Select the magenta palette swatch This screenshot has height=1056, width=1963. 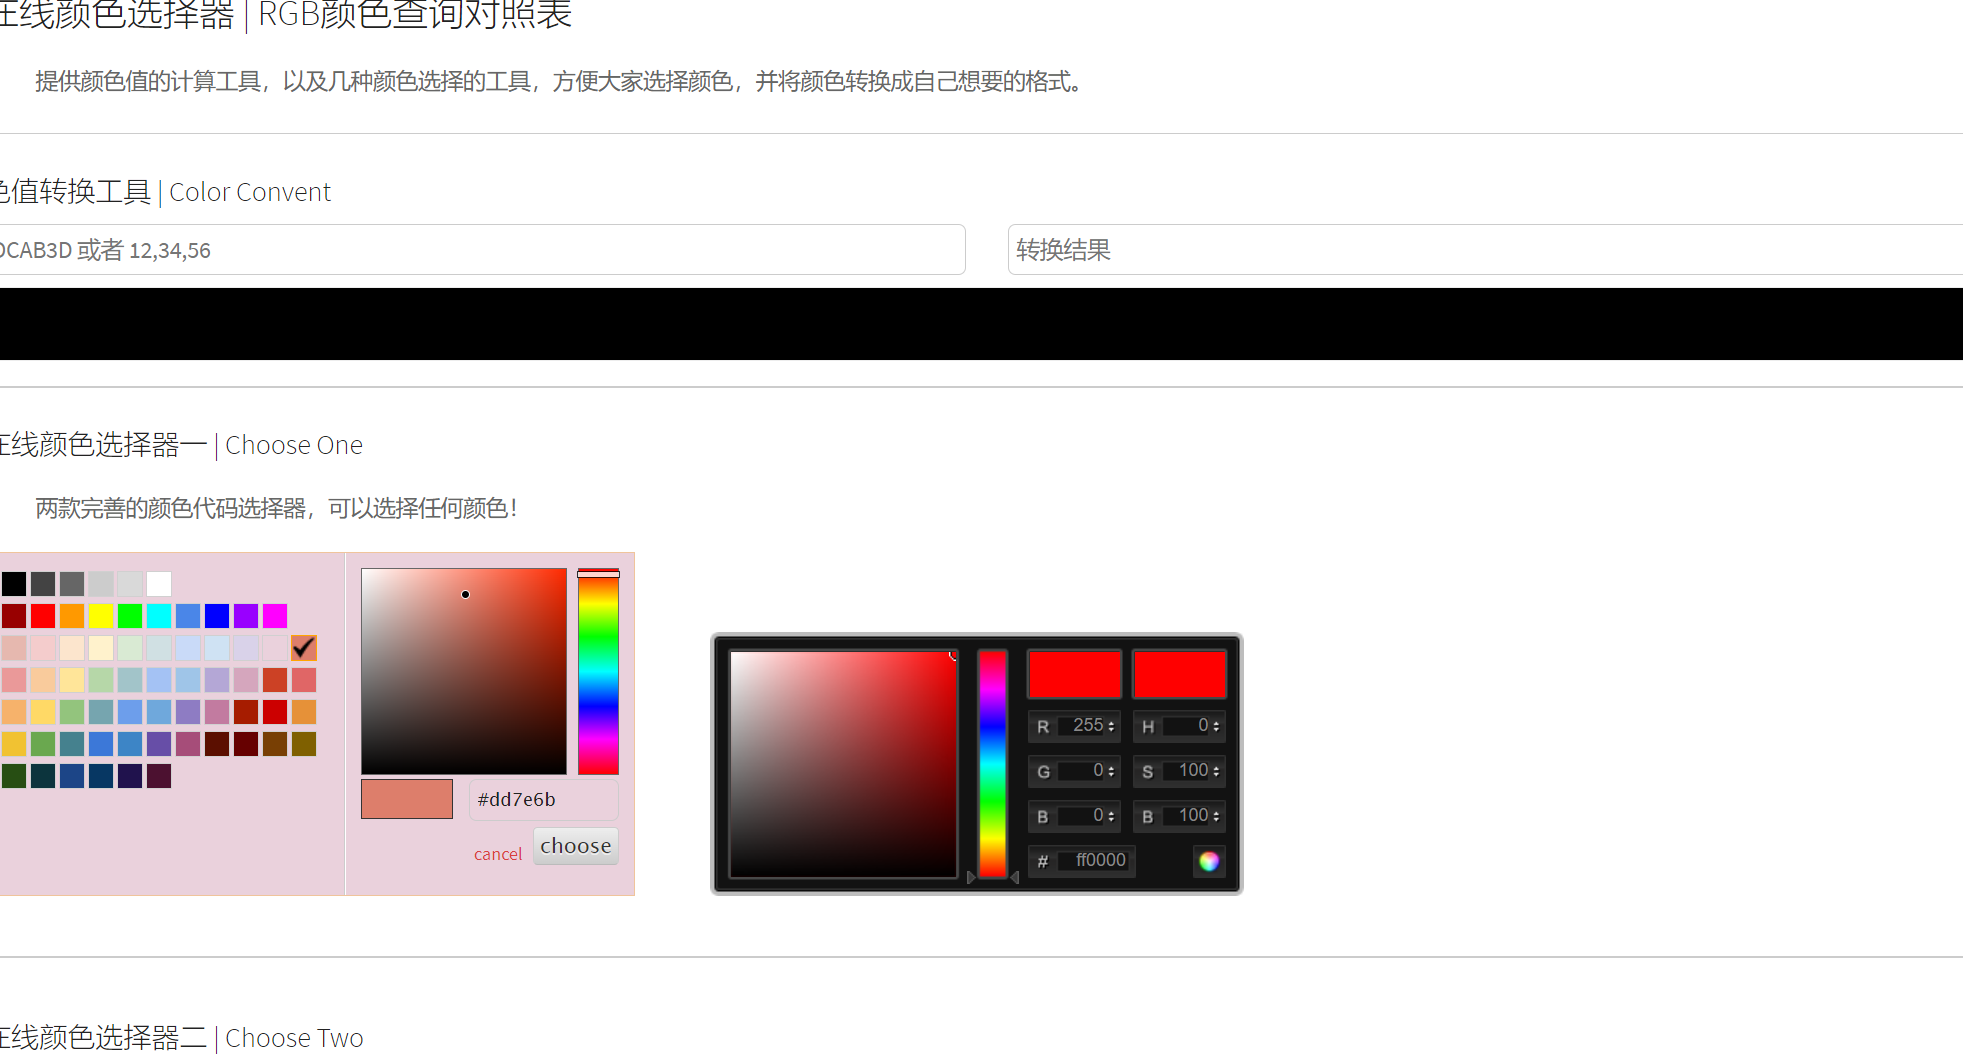[275, 616]
